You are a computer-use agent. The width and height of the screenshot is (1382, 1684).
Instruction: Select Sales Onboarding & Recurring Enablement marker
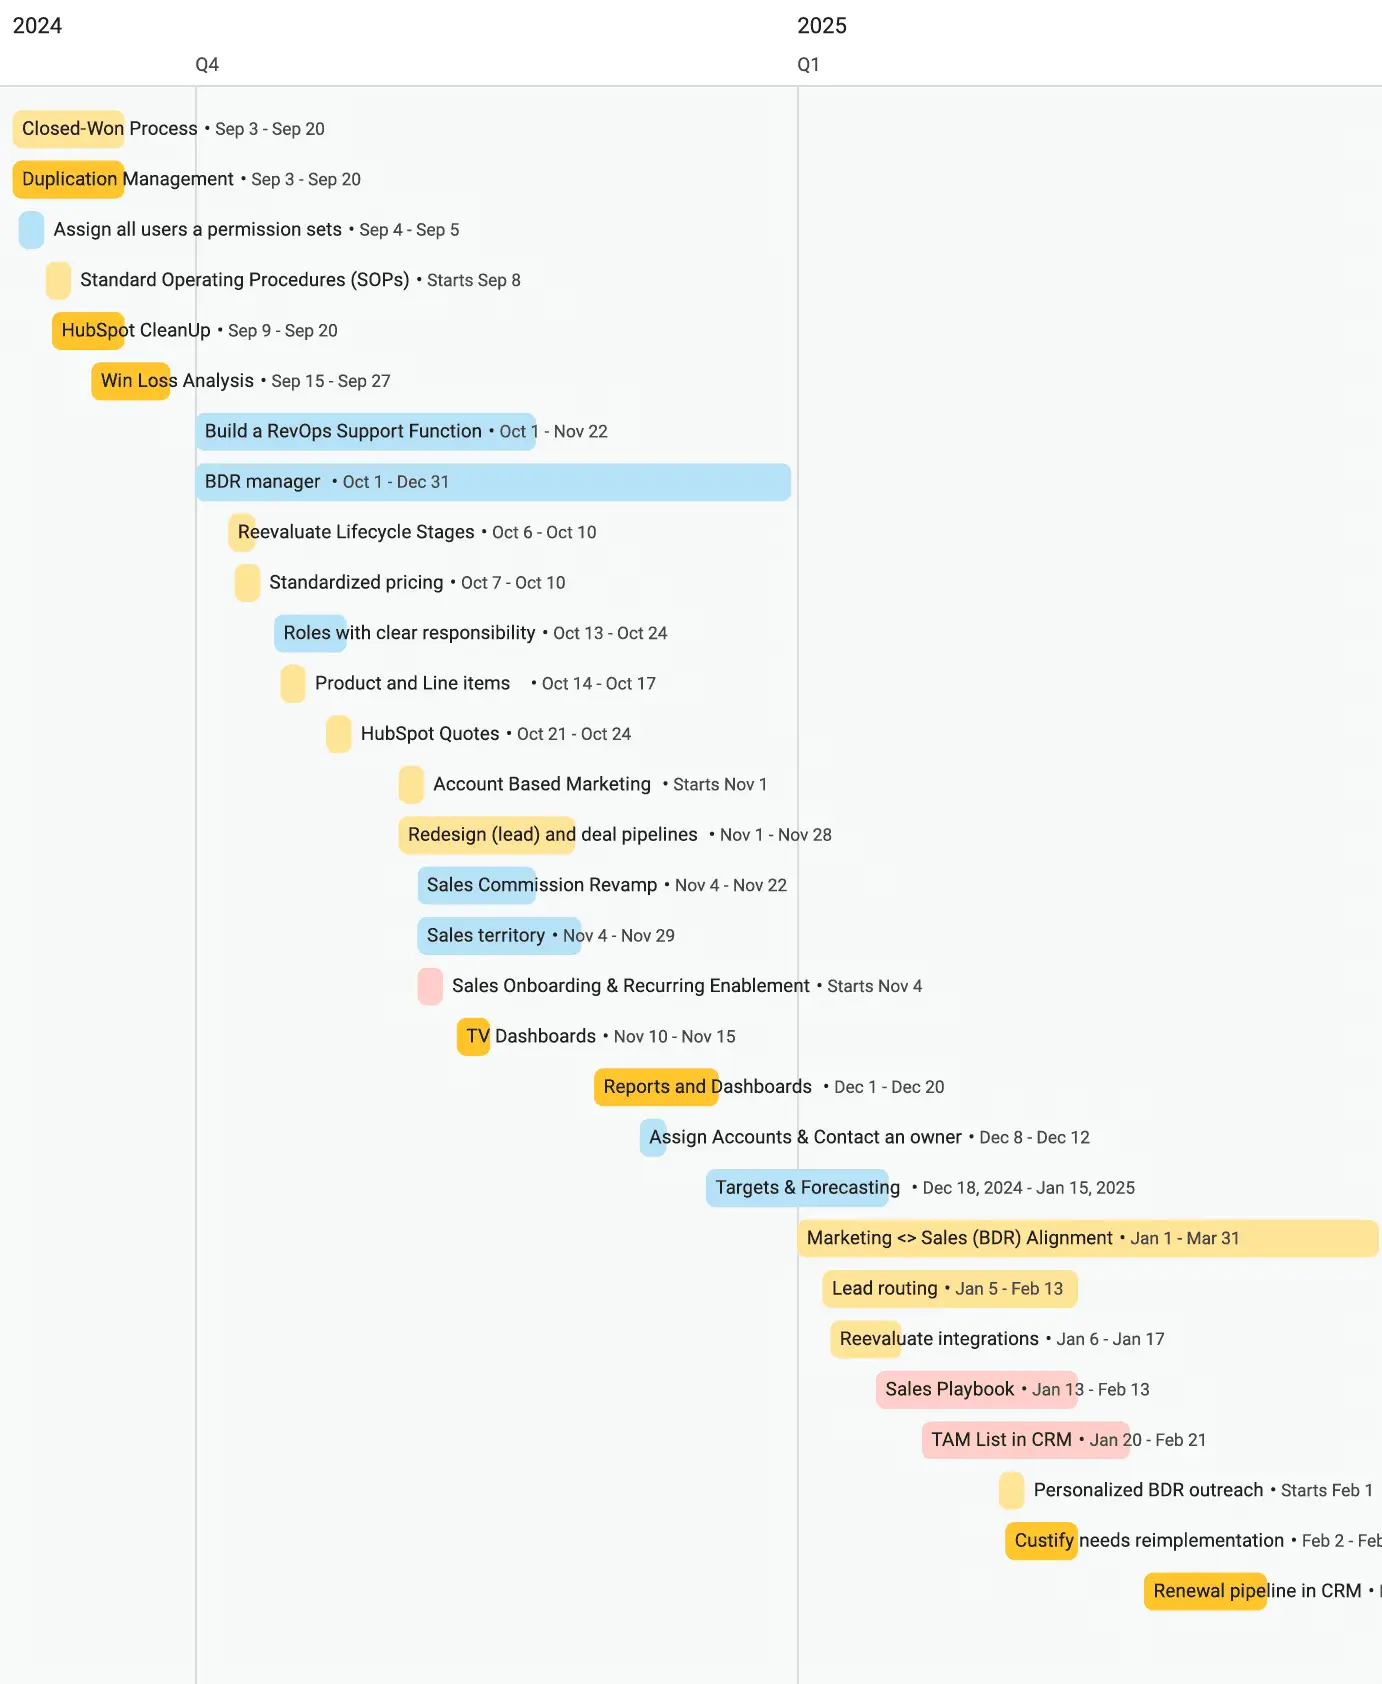[x=430, y=986]
